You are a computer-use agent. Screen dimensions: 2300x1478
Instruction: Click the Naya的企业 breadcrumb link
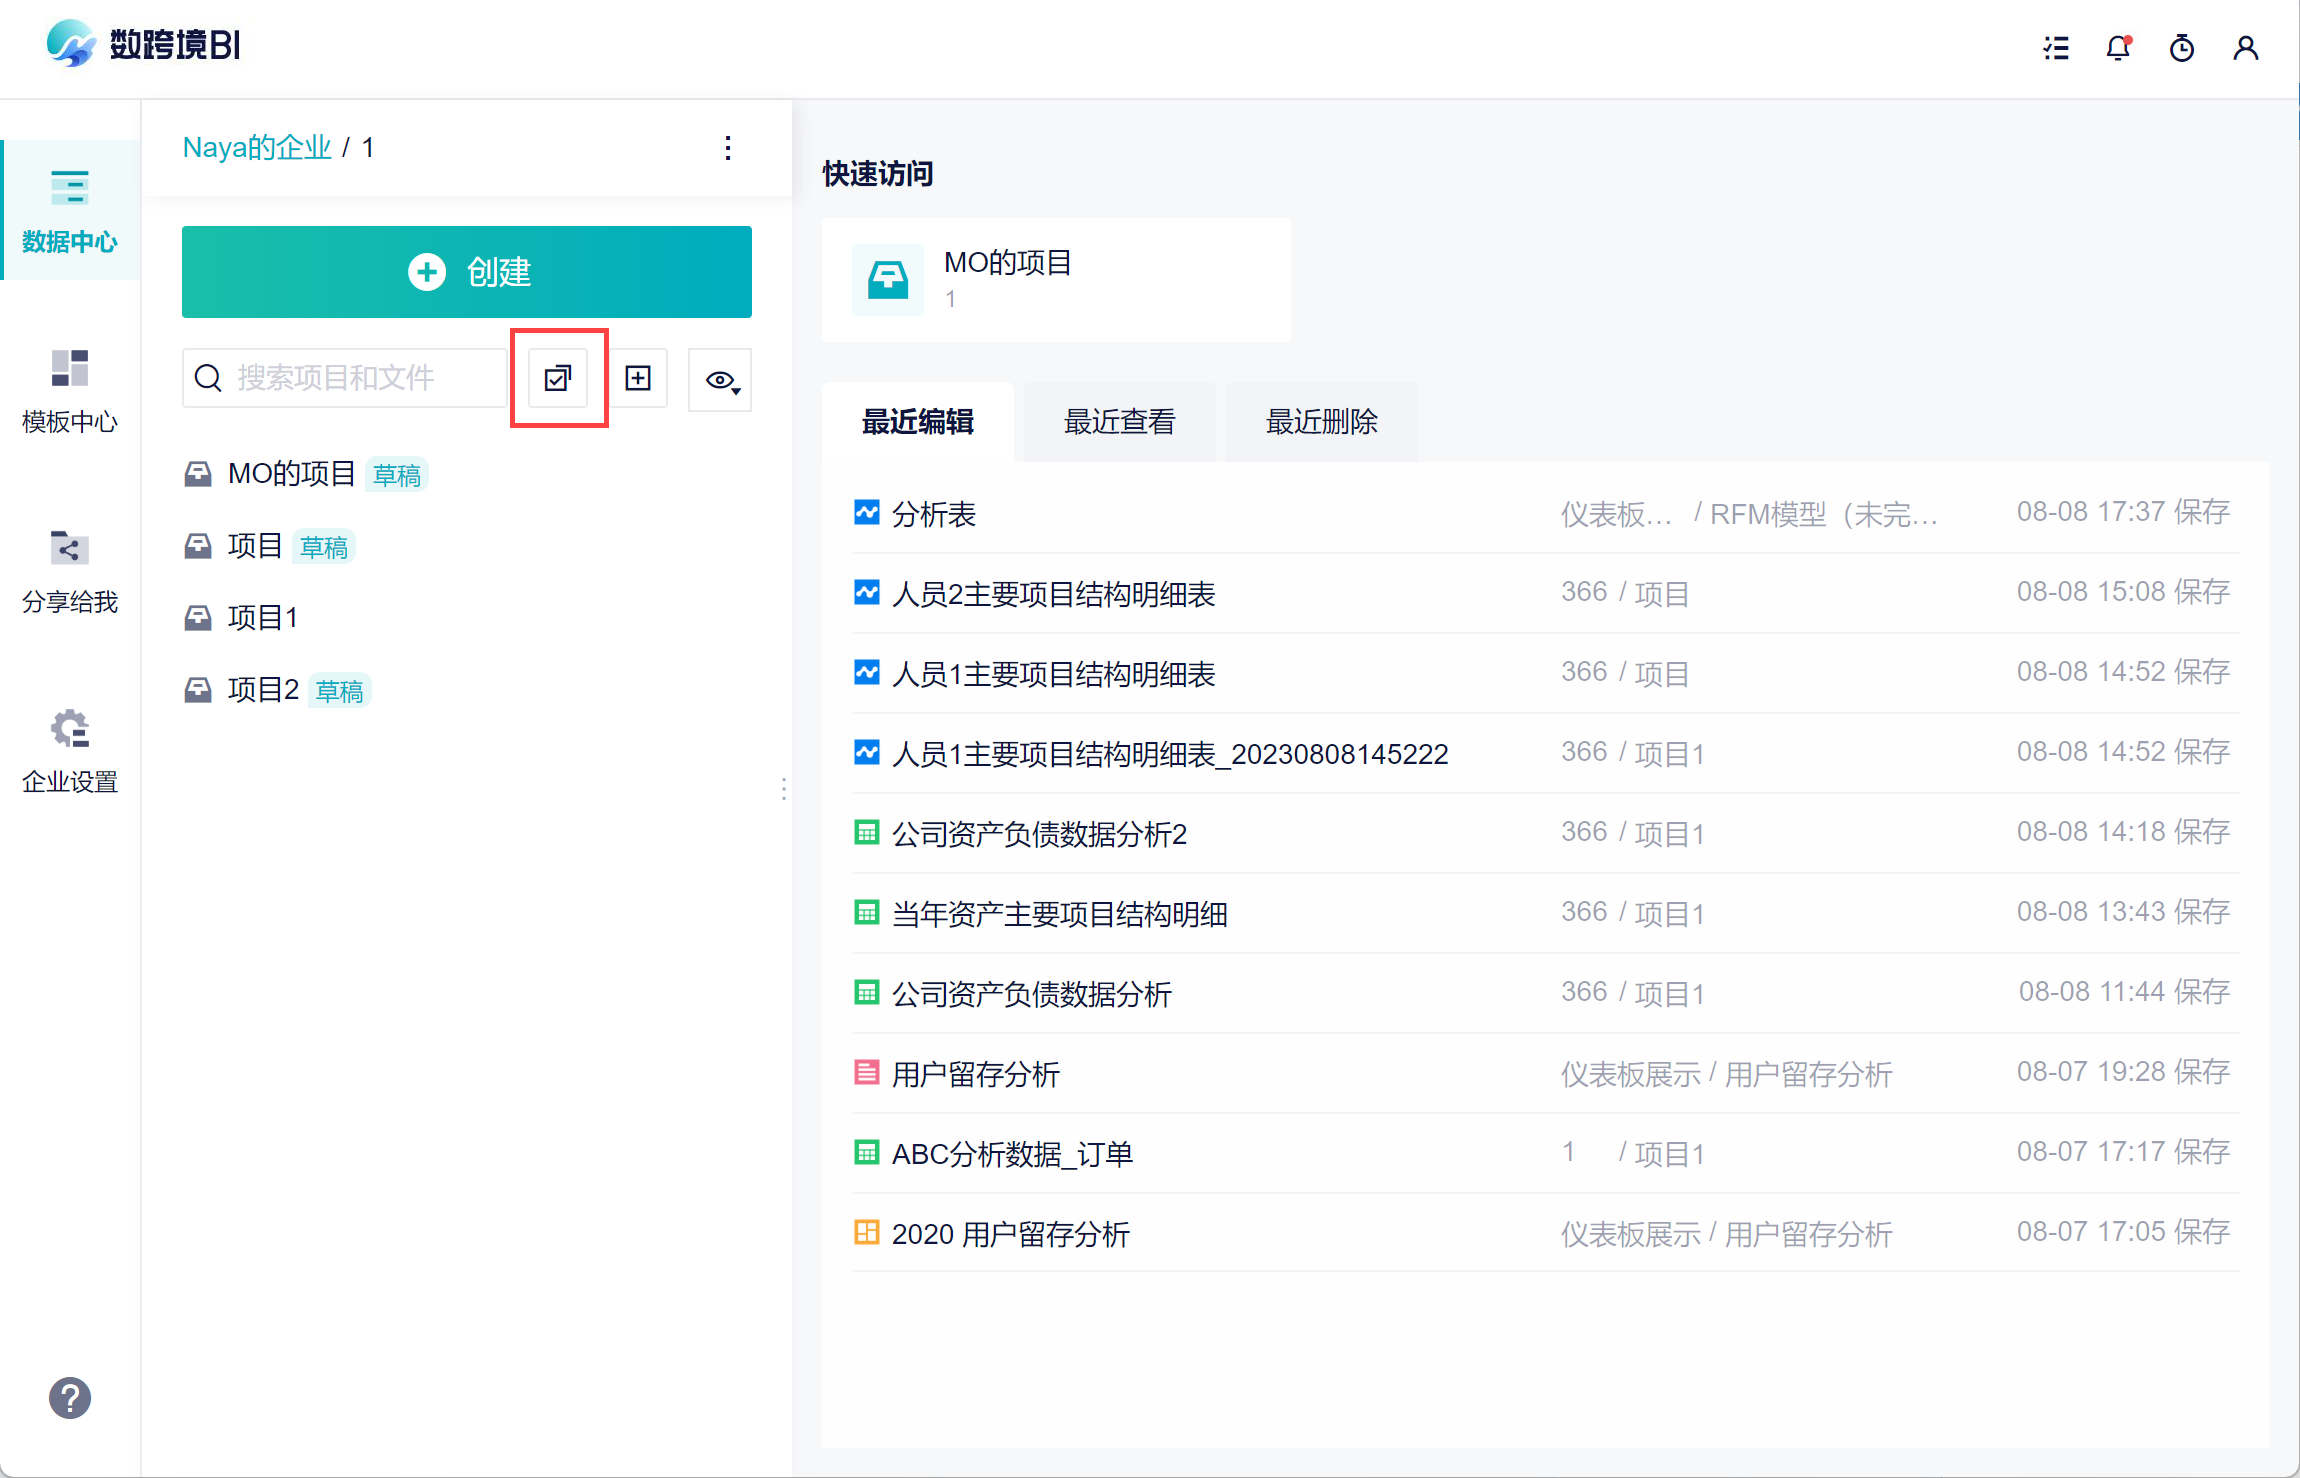click(x=257, y=148)
